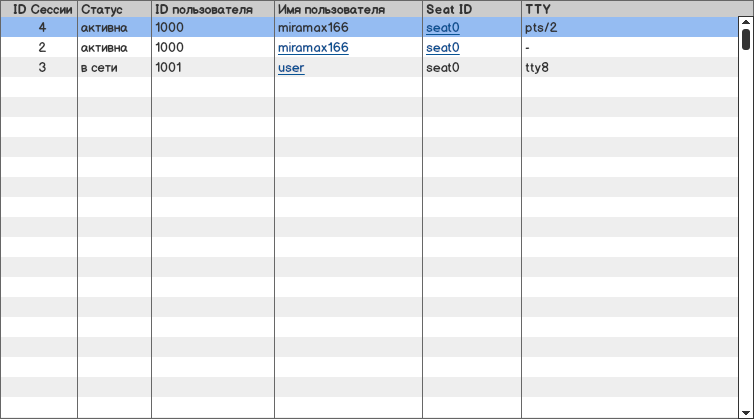Click the tty8 cell
Screen dimensions: 754x419
537,68
